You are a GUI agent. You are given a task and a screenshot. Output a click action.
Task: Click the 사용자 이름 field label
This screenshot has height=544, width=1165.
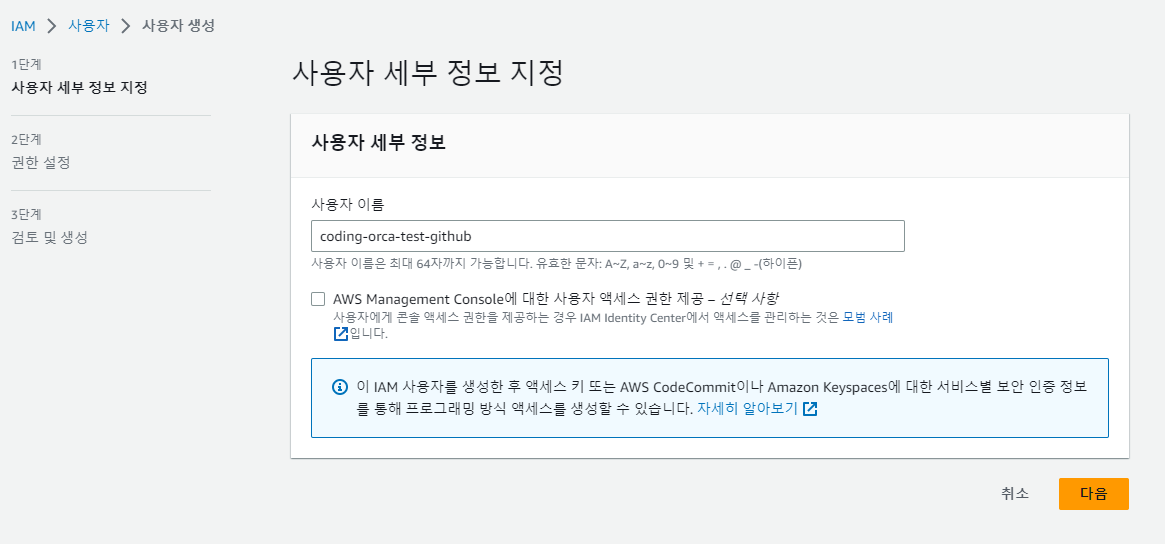[x=347, y=203]
